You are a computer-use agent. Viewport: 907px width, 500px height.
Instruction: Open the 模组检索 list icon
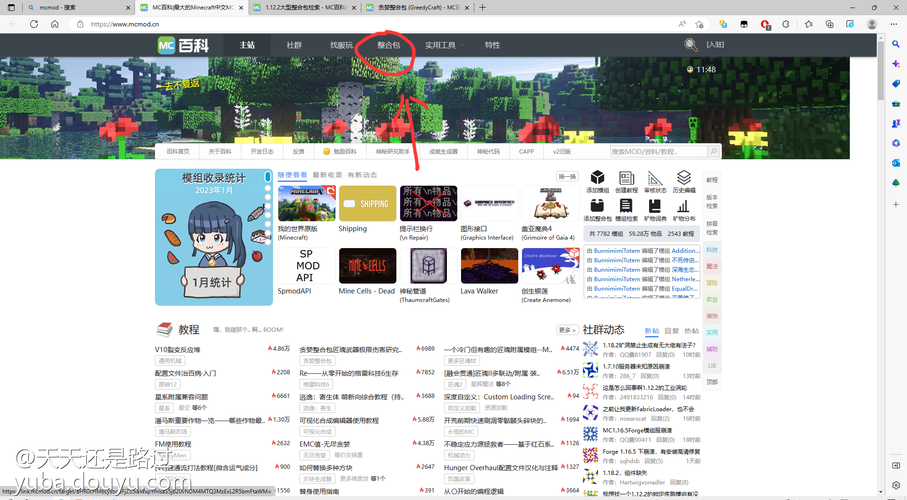(626, 206)
